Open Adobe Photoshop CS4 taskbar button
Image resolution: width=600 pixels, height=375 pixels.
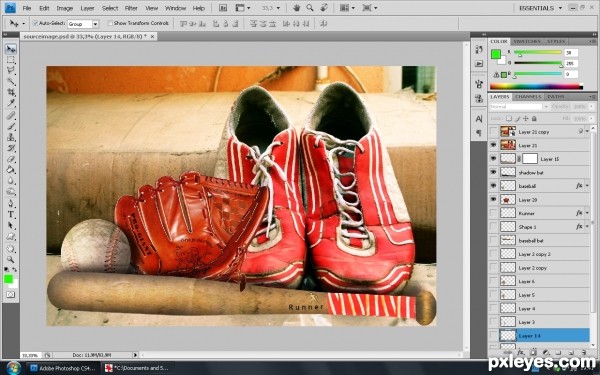pos(63,368)
